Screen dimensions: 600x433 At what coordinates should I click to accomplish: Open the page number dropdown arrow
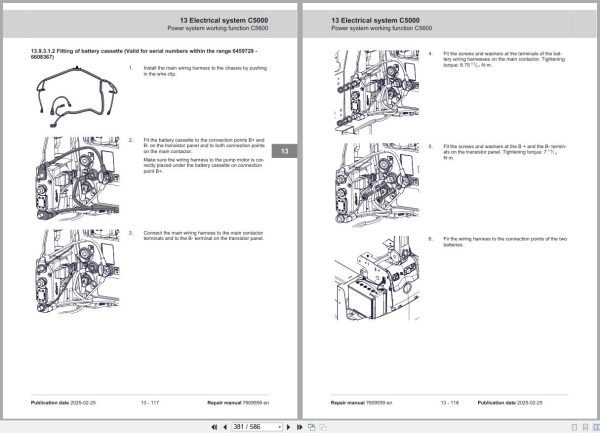[x=280, y=427]
